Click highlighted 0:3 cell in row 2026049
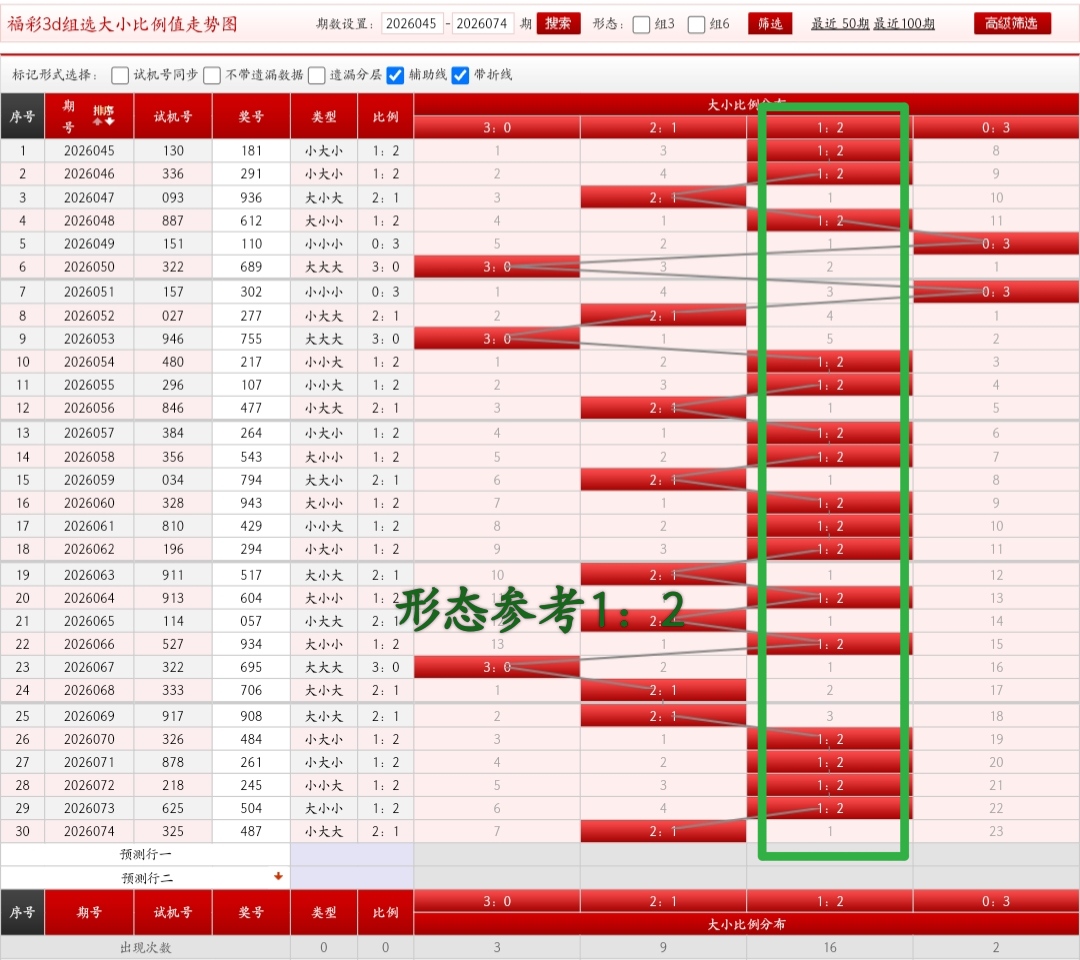 (x=995, y=244)
